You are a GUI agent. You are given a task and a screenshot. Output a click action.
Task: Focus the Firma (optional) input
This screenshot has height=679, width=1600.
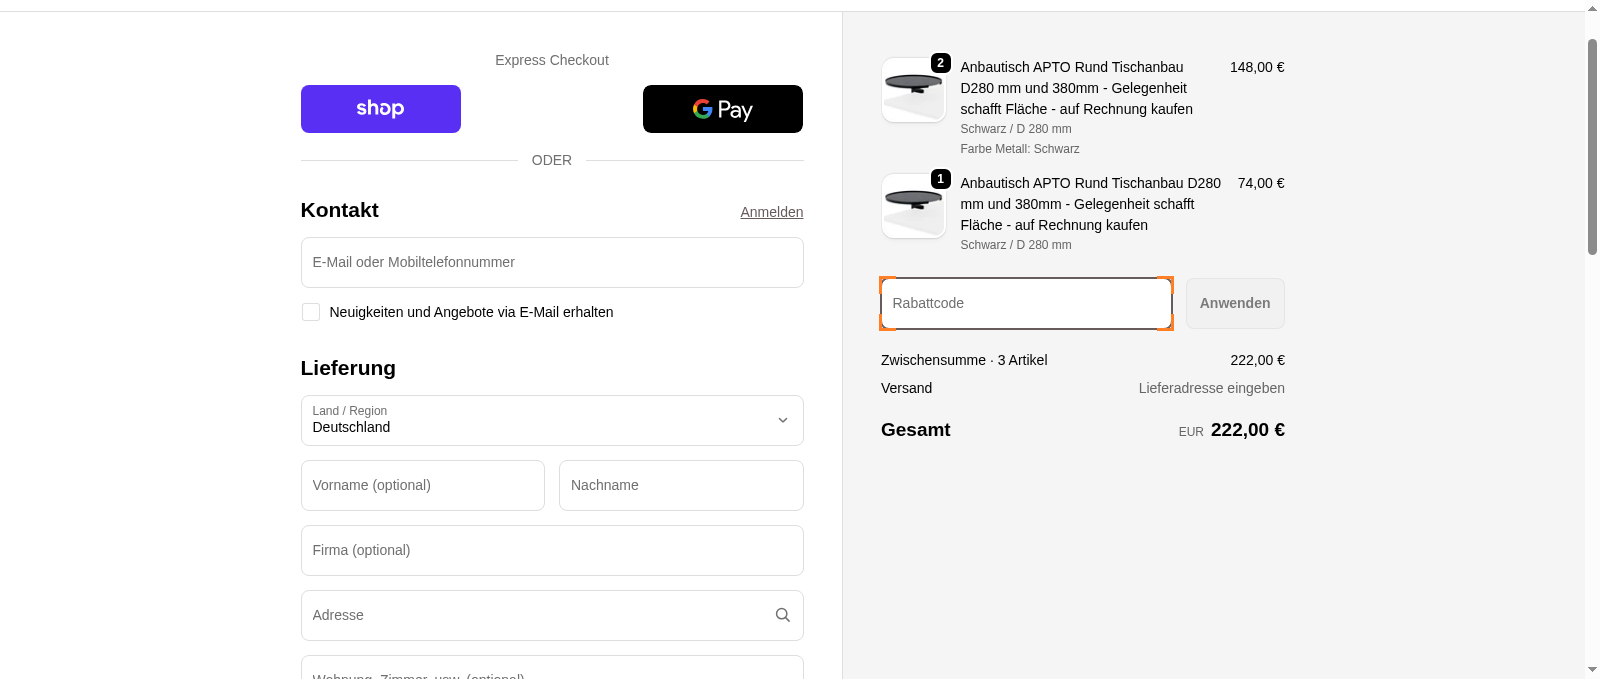(x=551, y=550)
